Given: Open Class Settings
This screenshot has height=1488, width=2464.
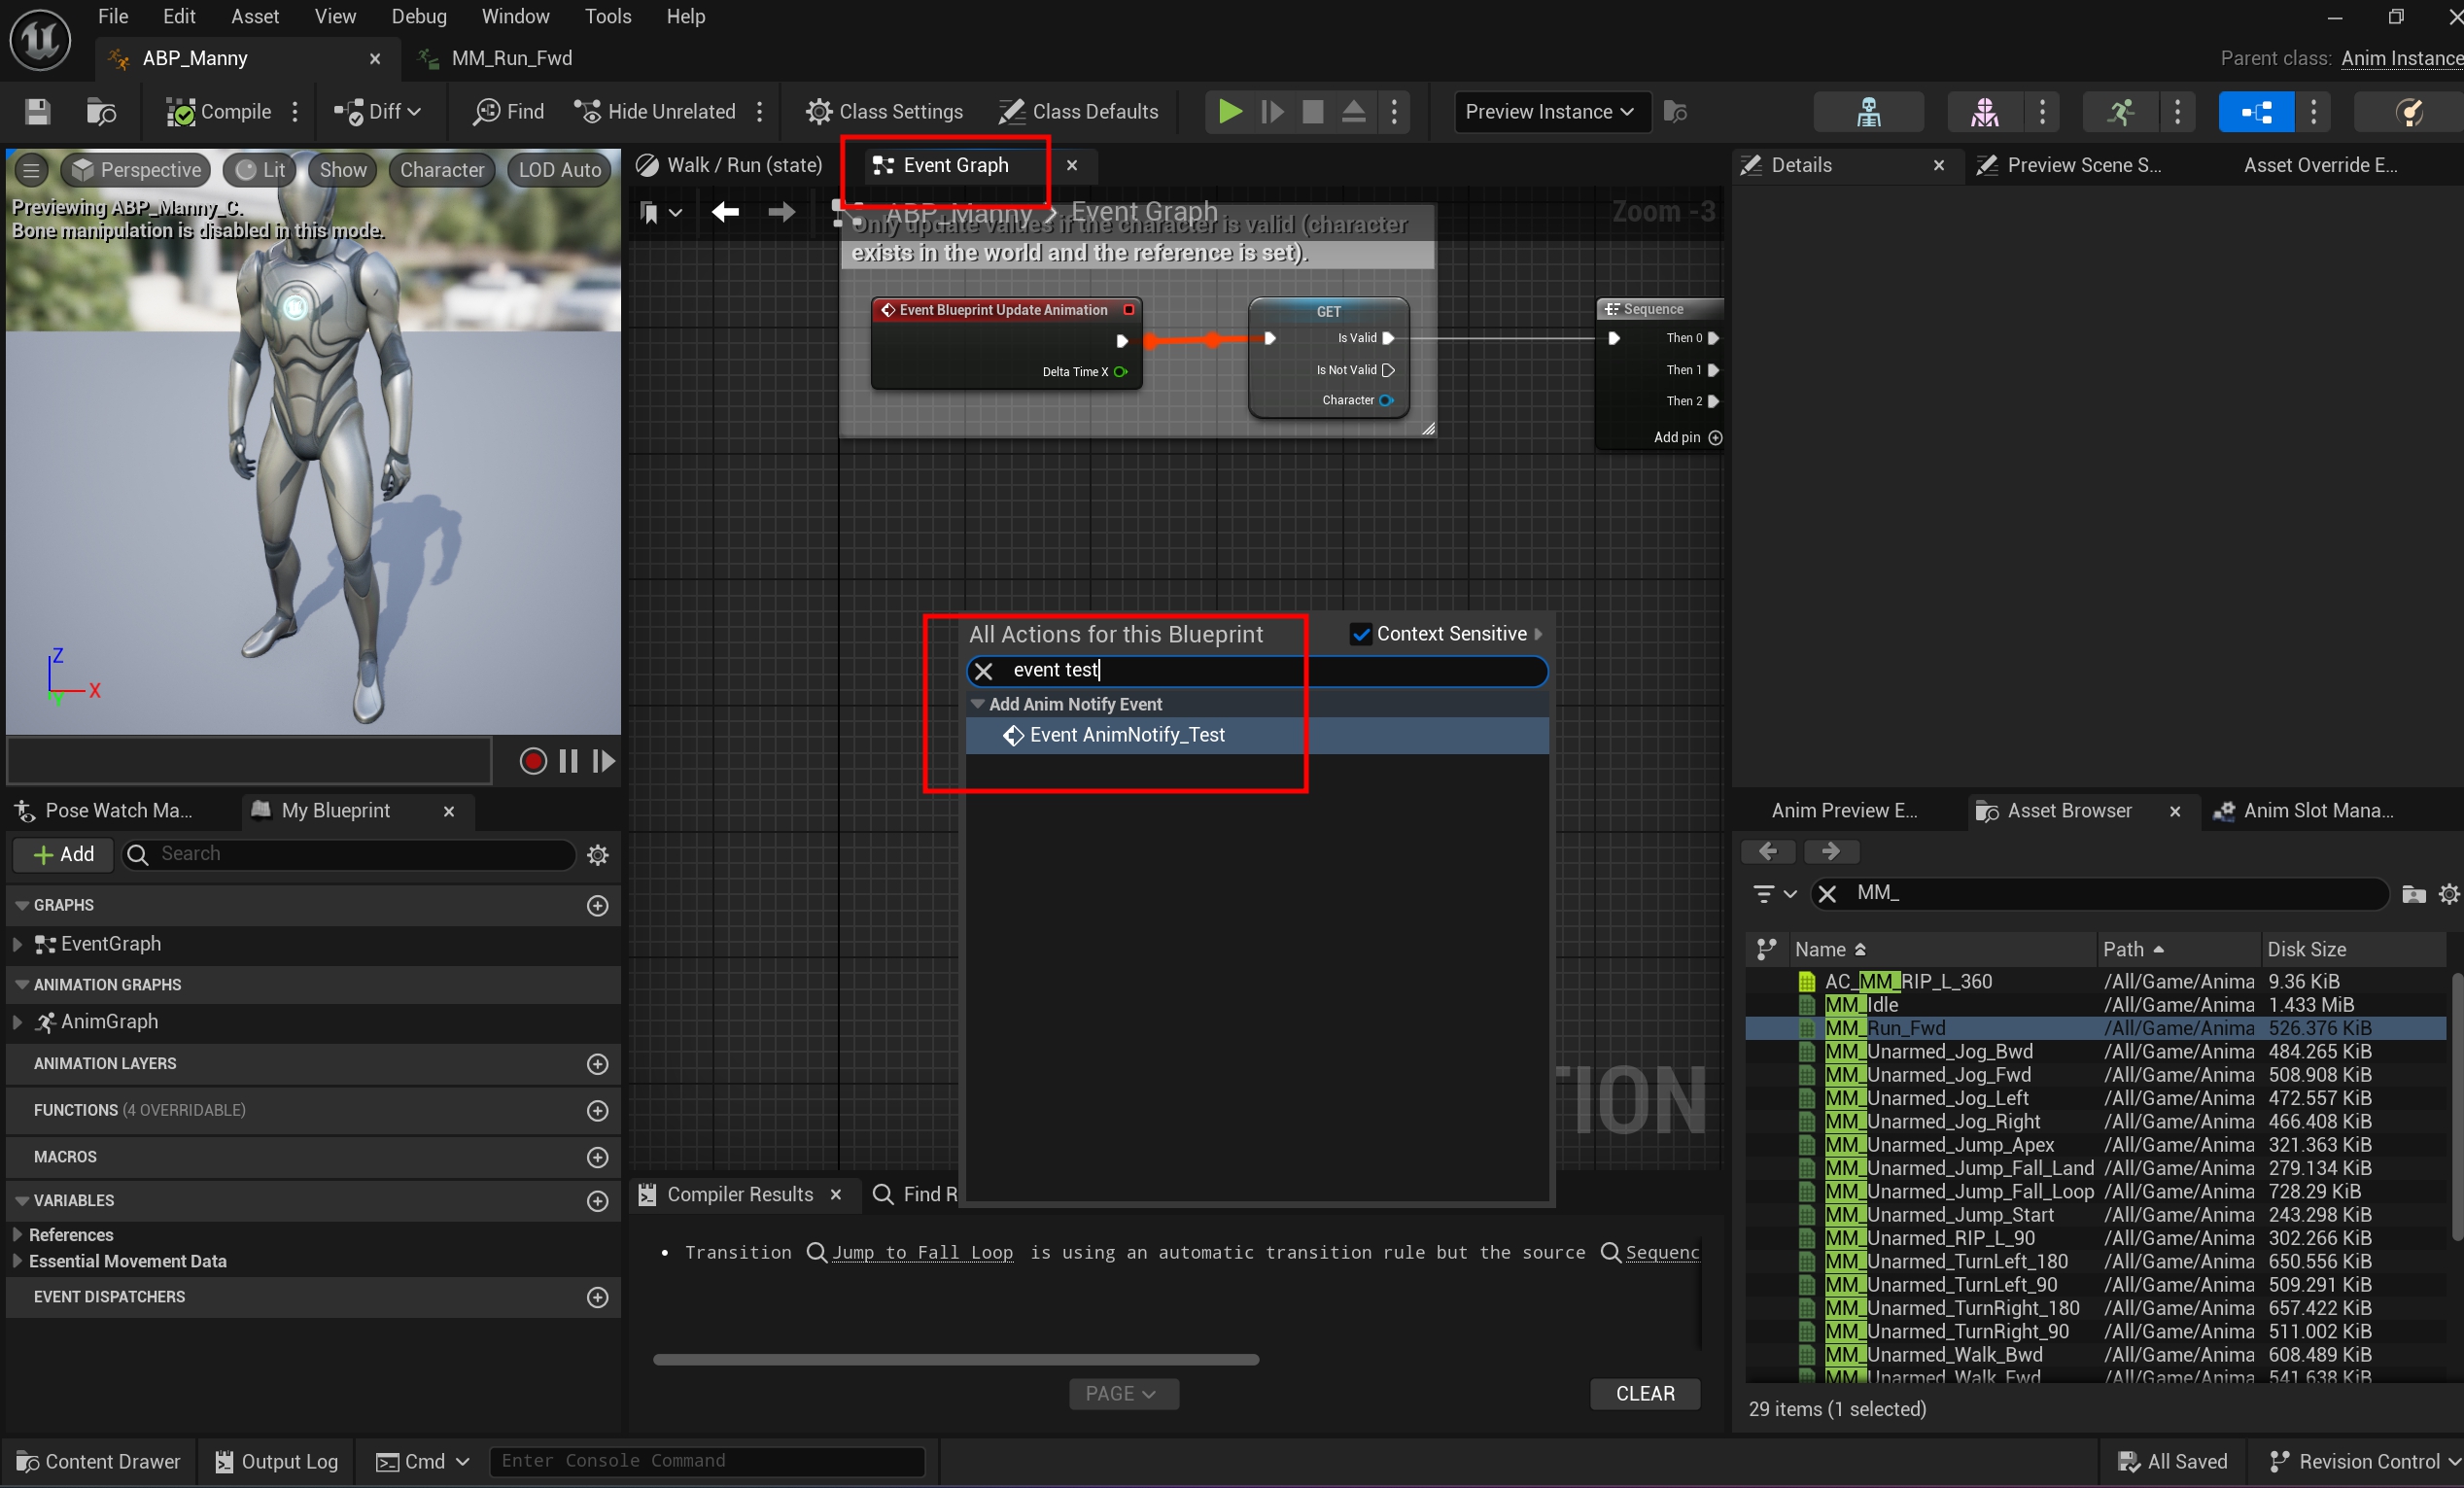Looking at the screenshot, I should coord(884,111).
